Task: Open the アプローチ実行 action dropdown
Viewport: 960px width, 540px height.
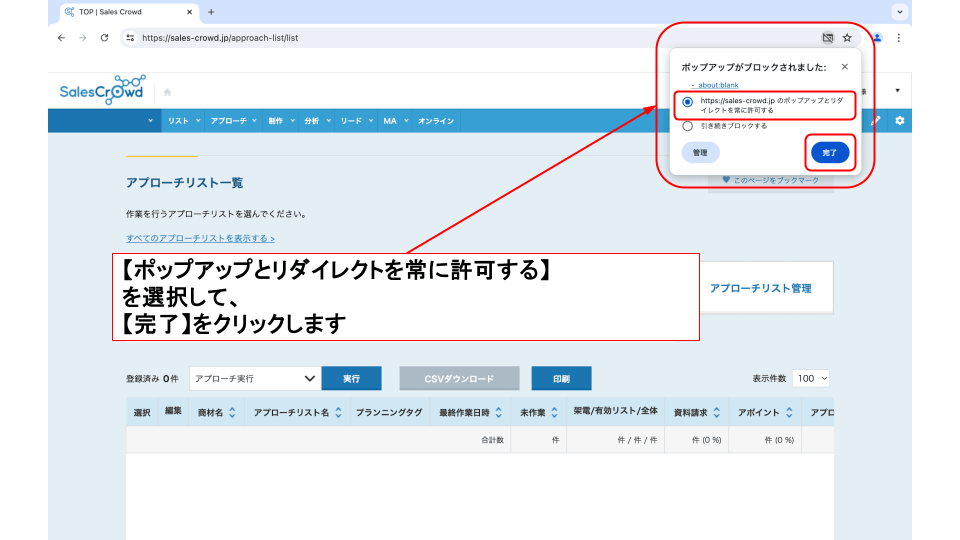Action: click(255, 379)
